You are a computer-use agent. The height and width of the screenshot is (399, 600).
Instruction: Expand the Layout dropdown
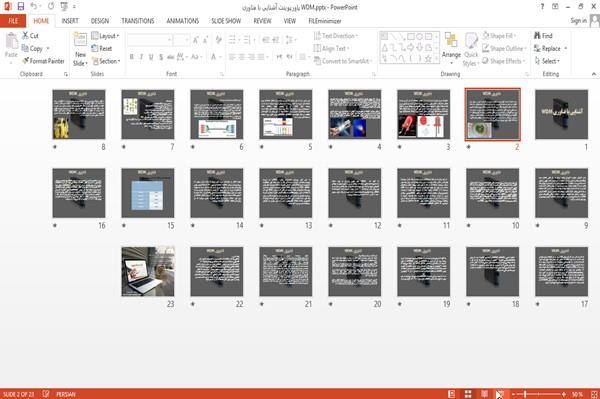105,36
